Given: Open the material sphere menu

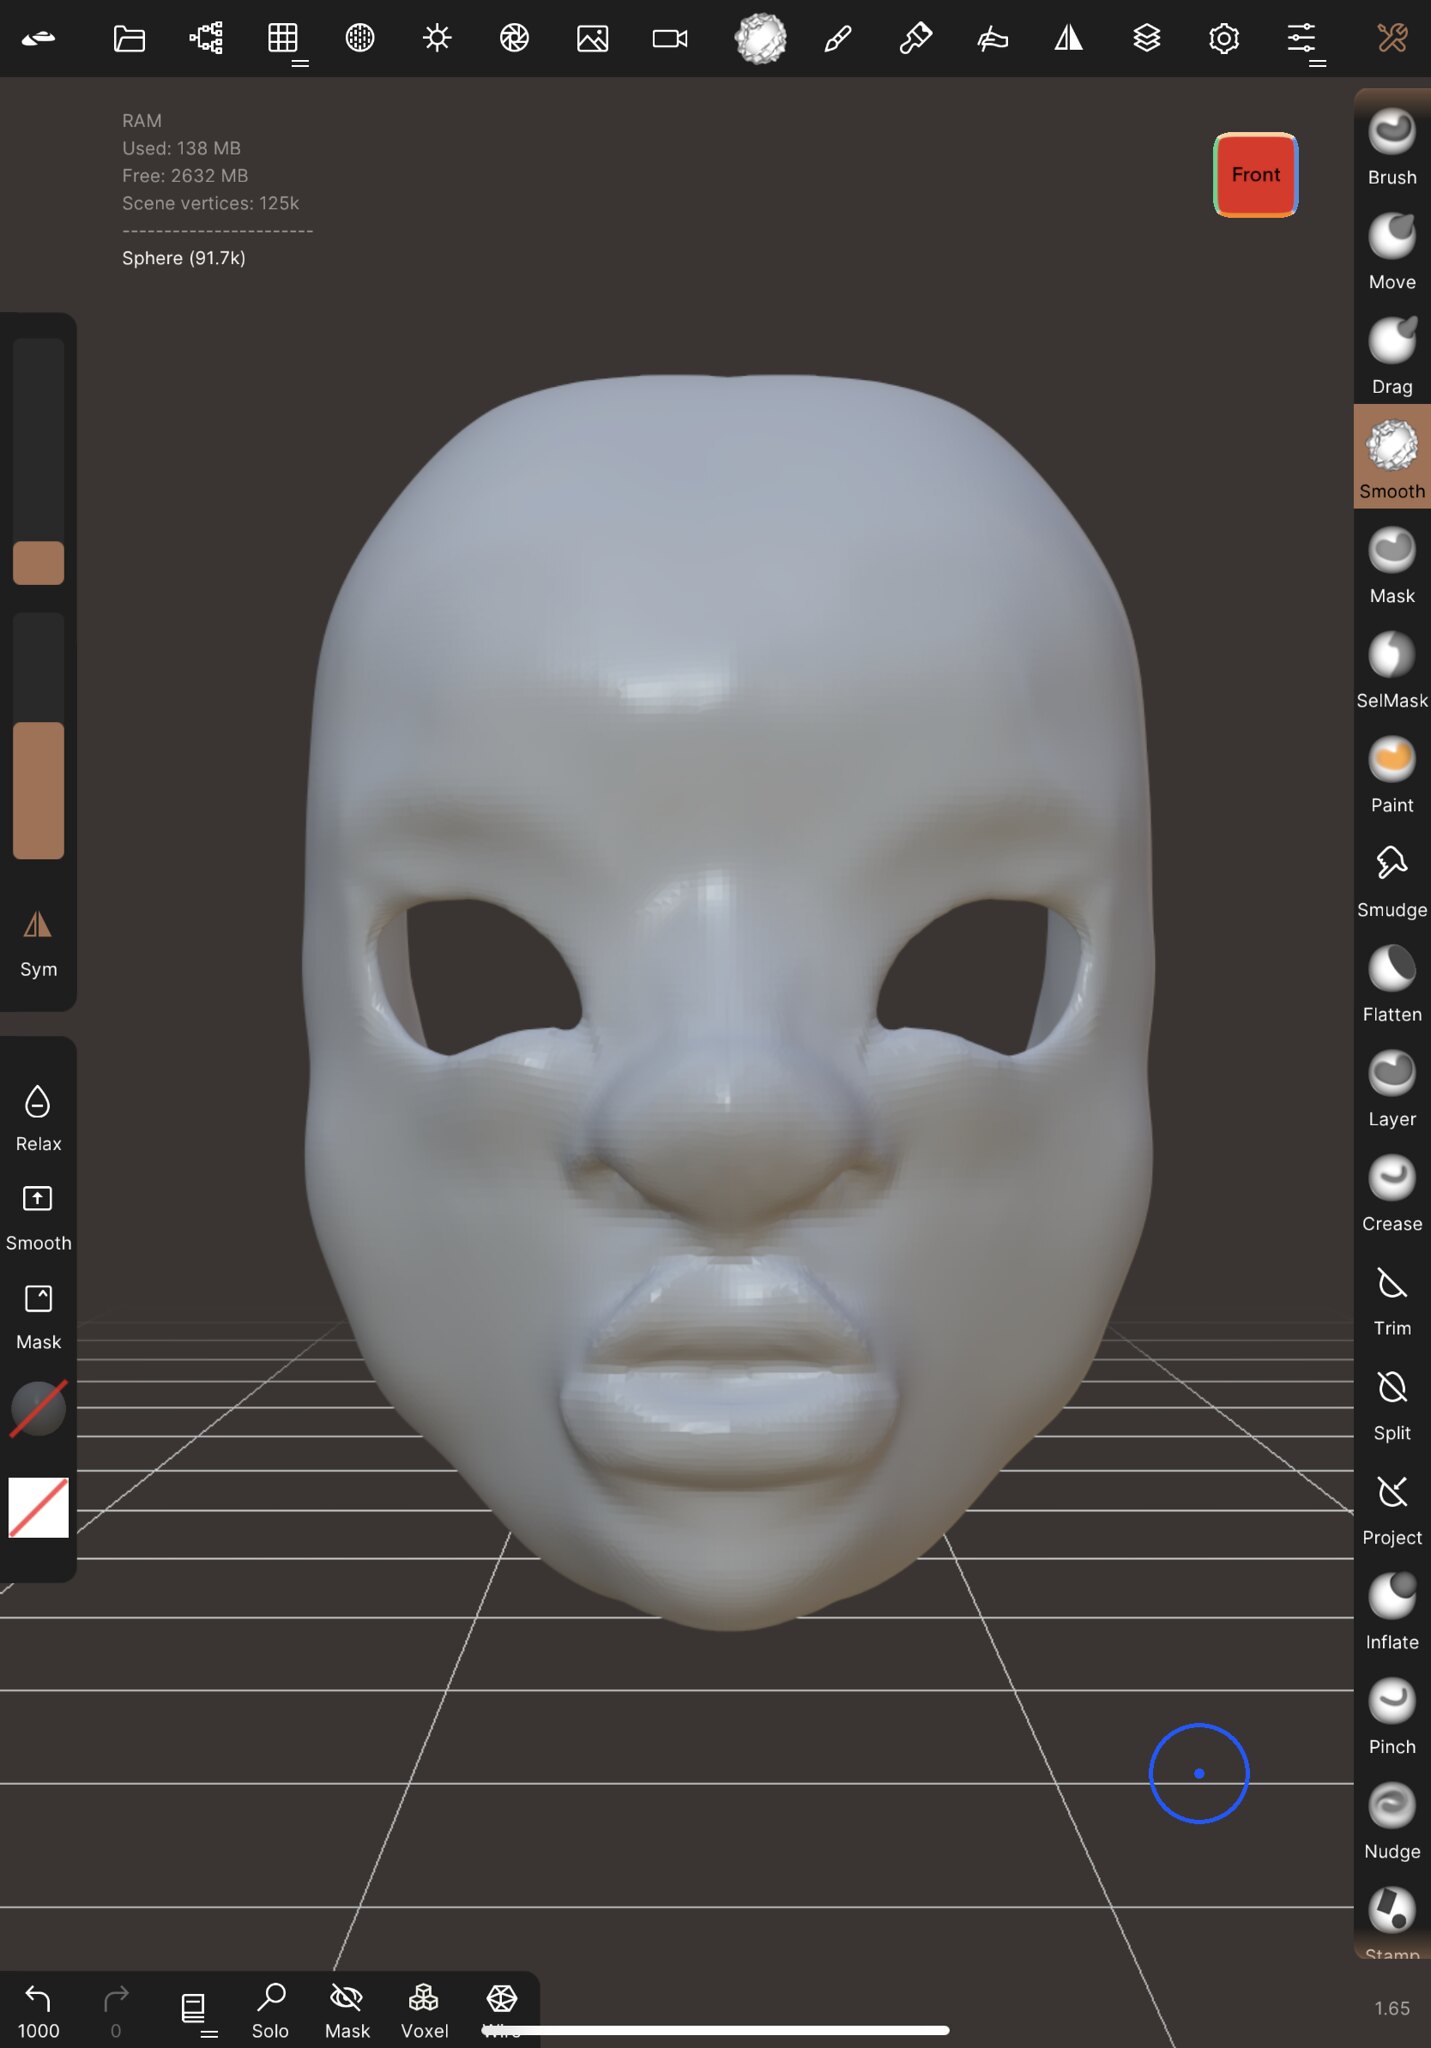Looking at the screenshot, I should point(360,38).
